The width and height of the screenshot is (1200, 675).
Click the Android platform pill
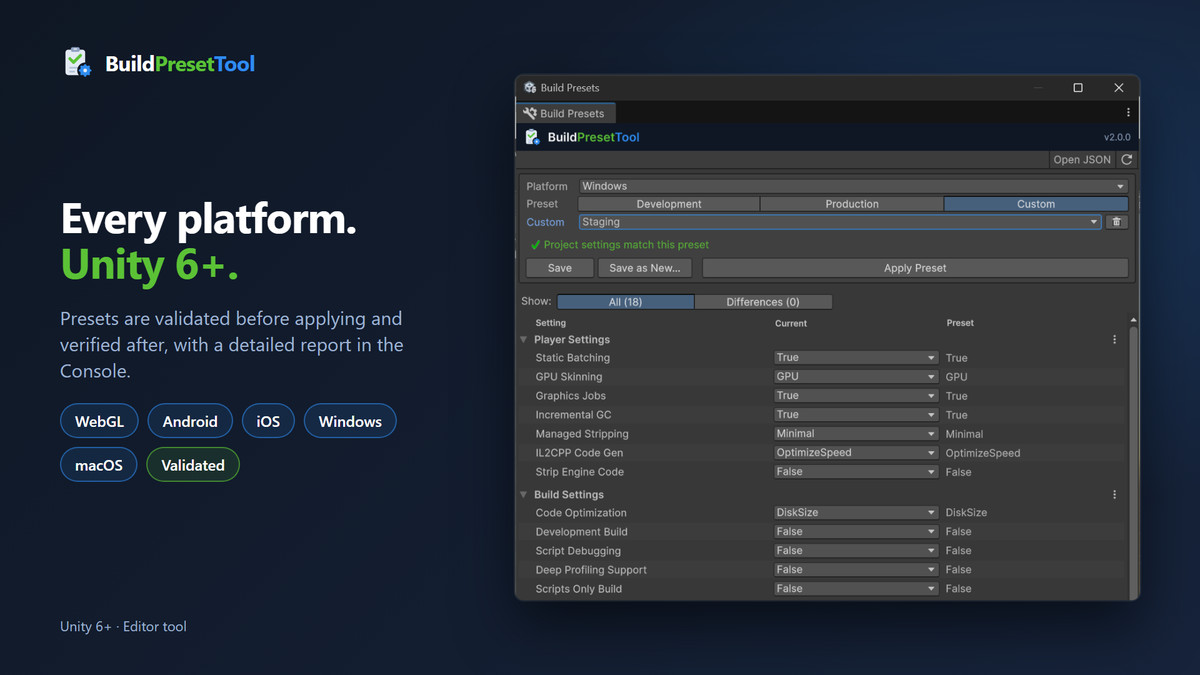(x=190, y=421)
